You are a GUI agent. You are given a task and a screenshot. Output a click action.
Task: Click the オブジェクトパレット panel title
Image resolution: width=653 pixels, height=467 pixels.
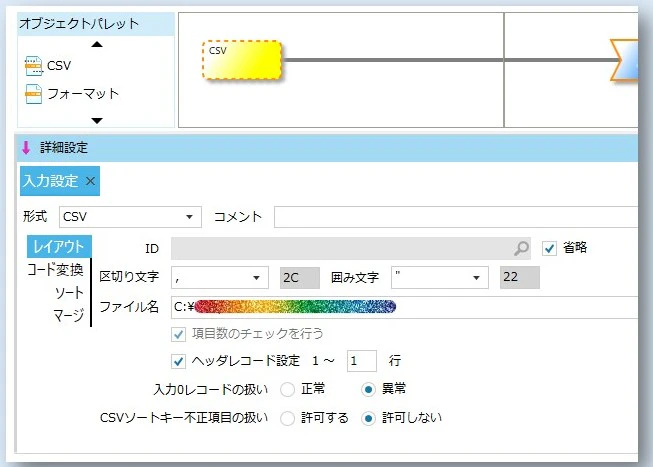pos(79,23)
